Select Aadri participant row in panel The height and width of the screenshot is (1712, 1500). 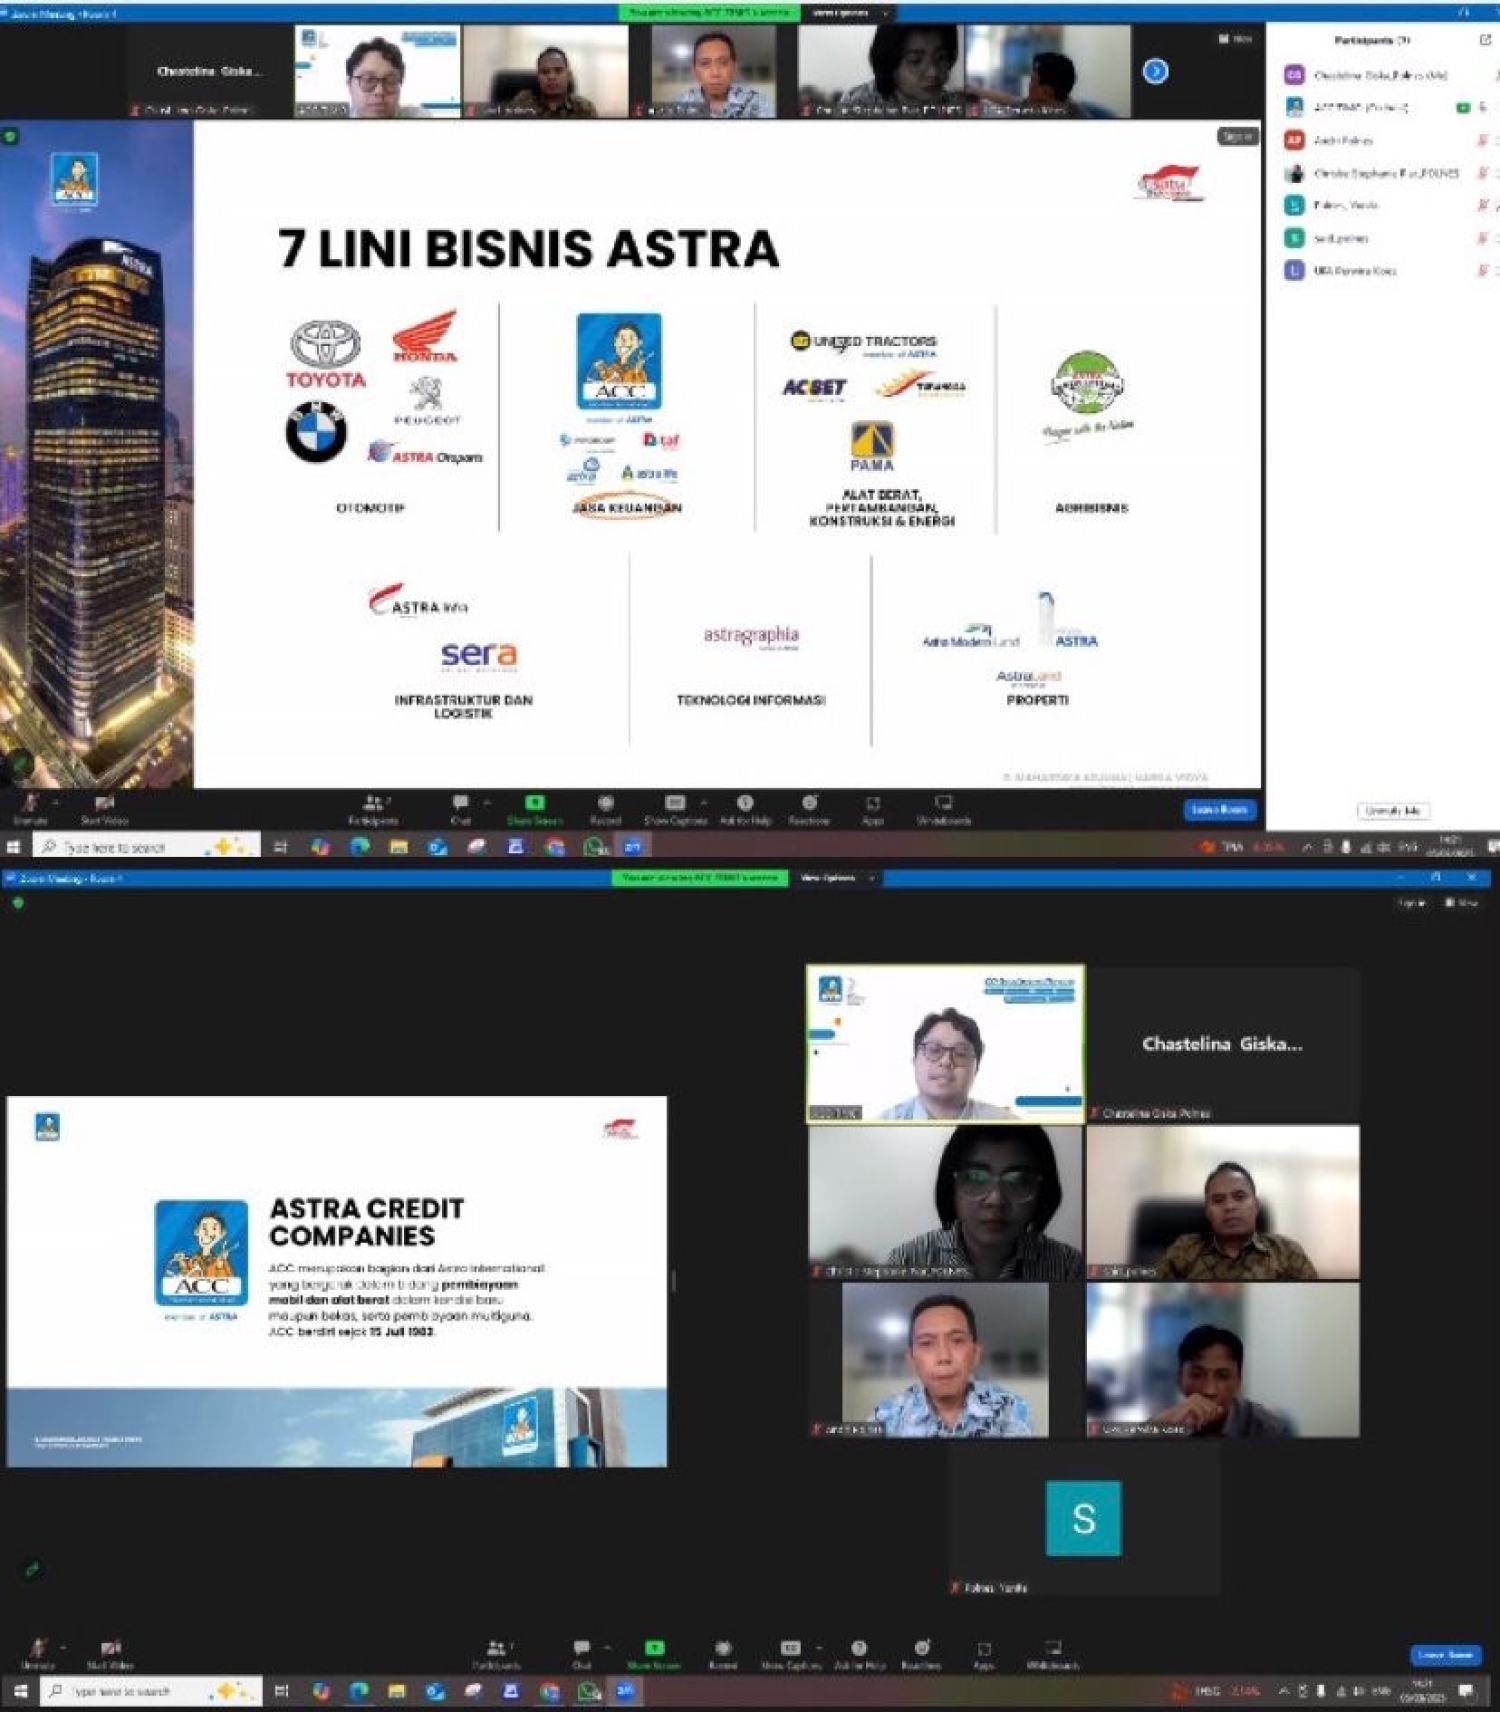(x=1385, y=140)
